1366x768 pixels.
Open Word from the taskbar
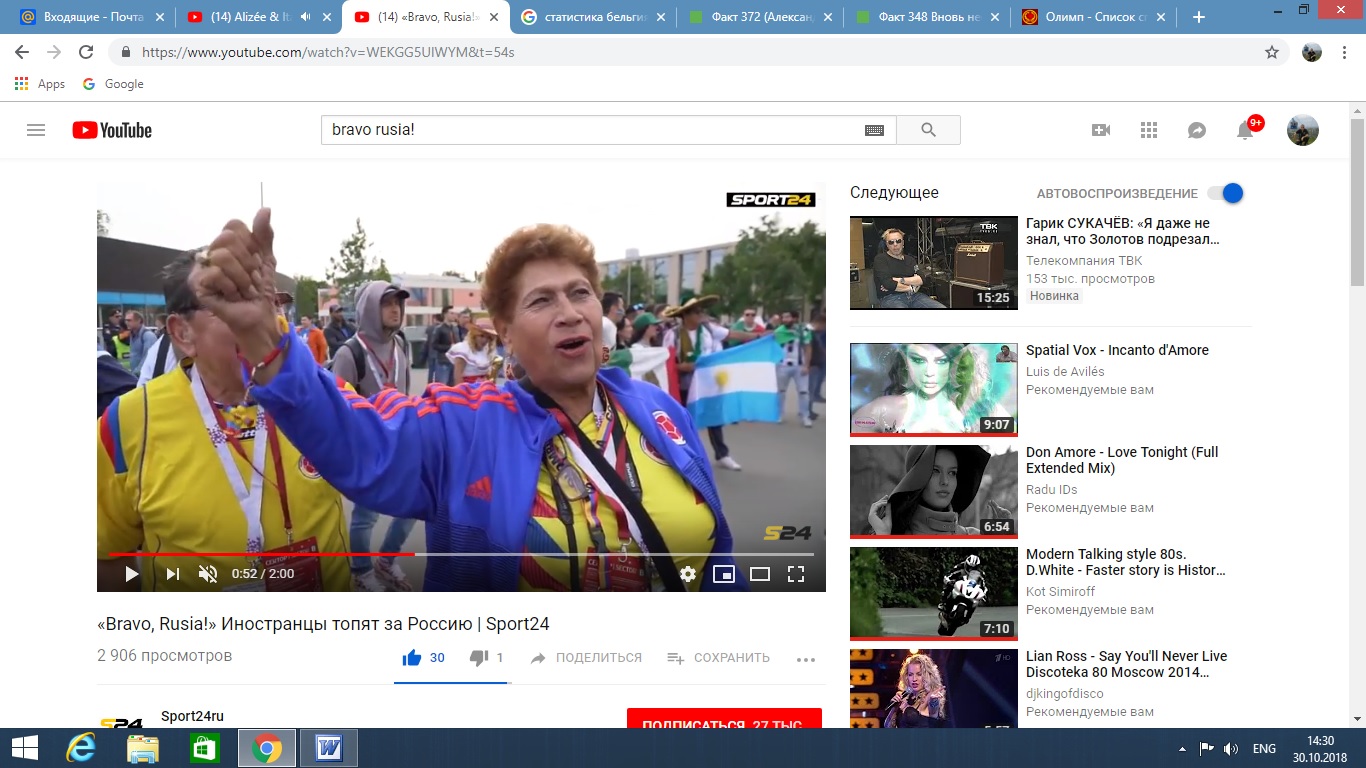[328, 748]
